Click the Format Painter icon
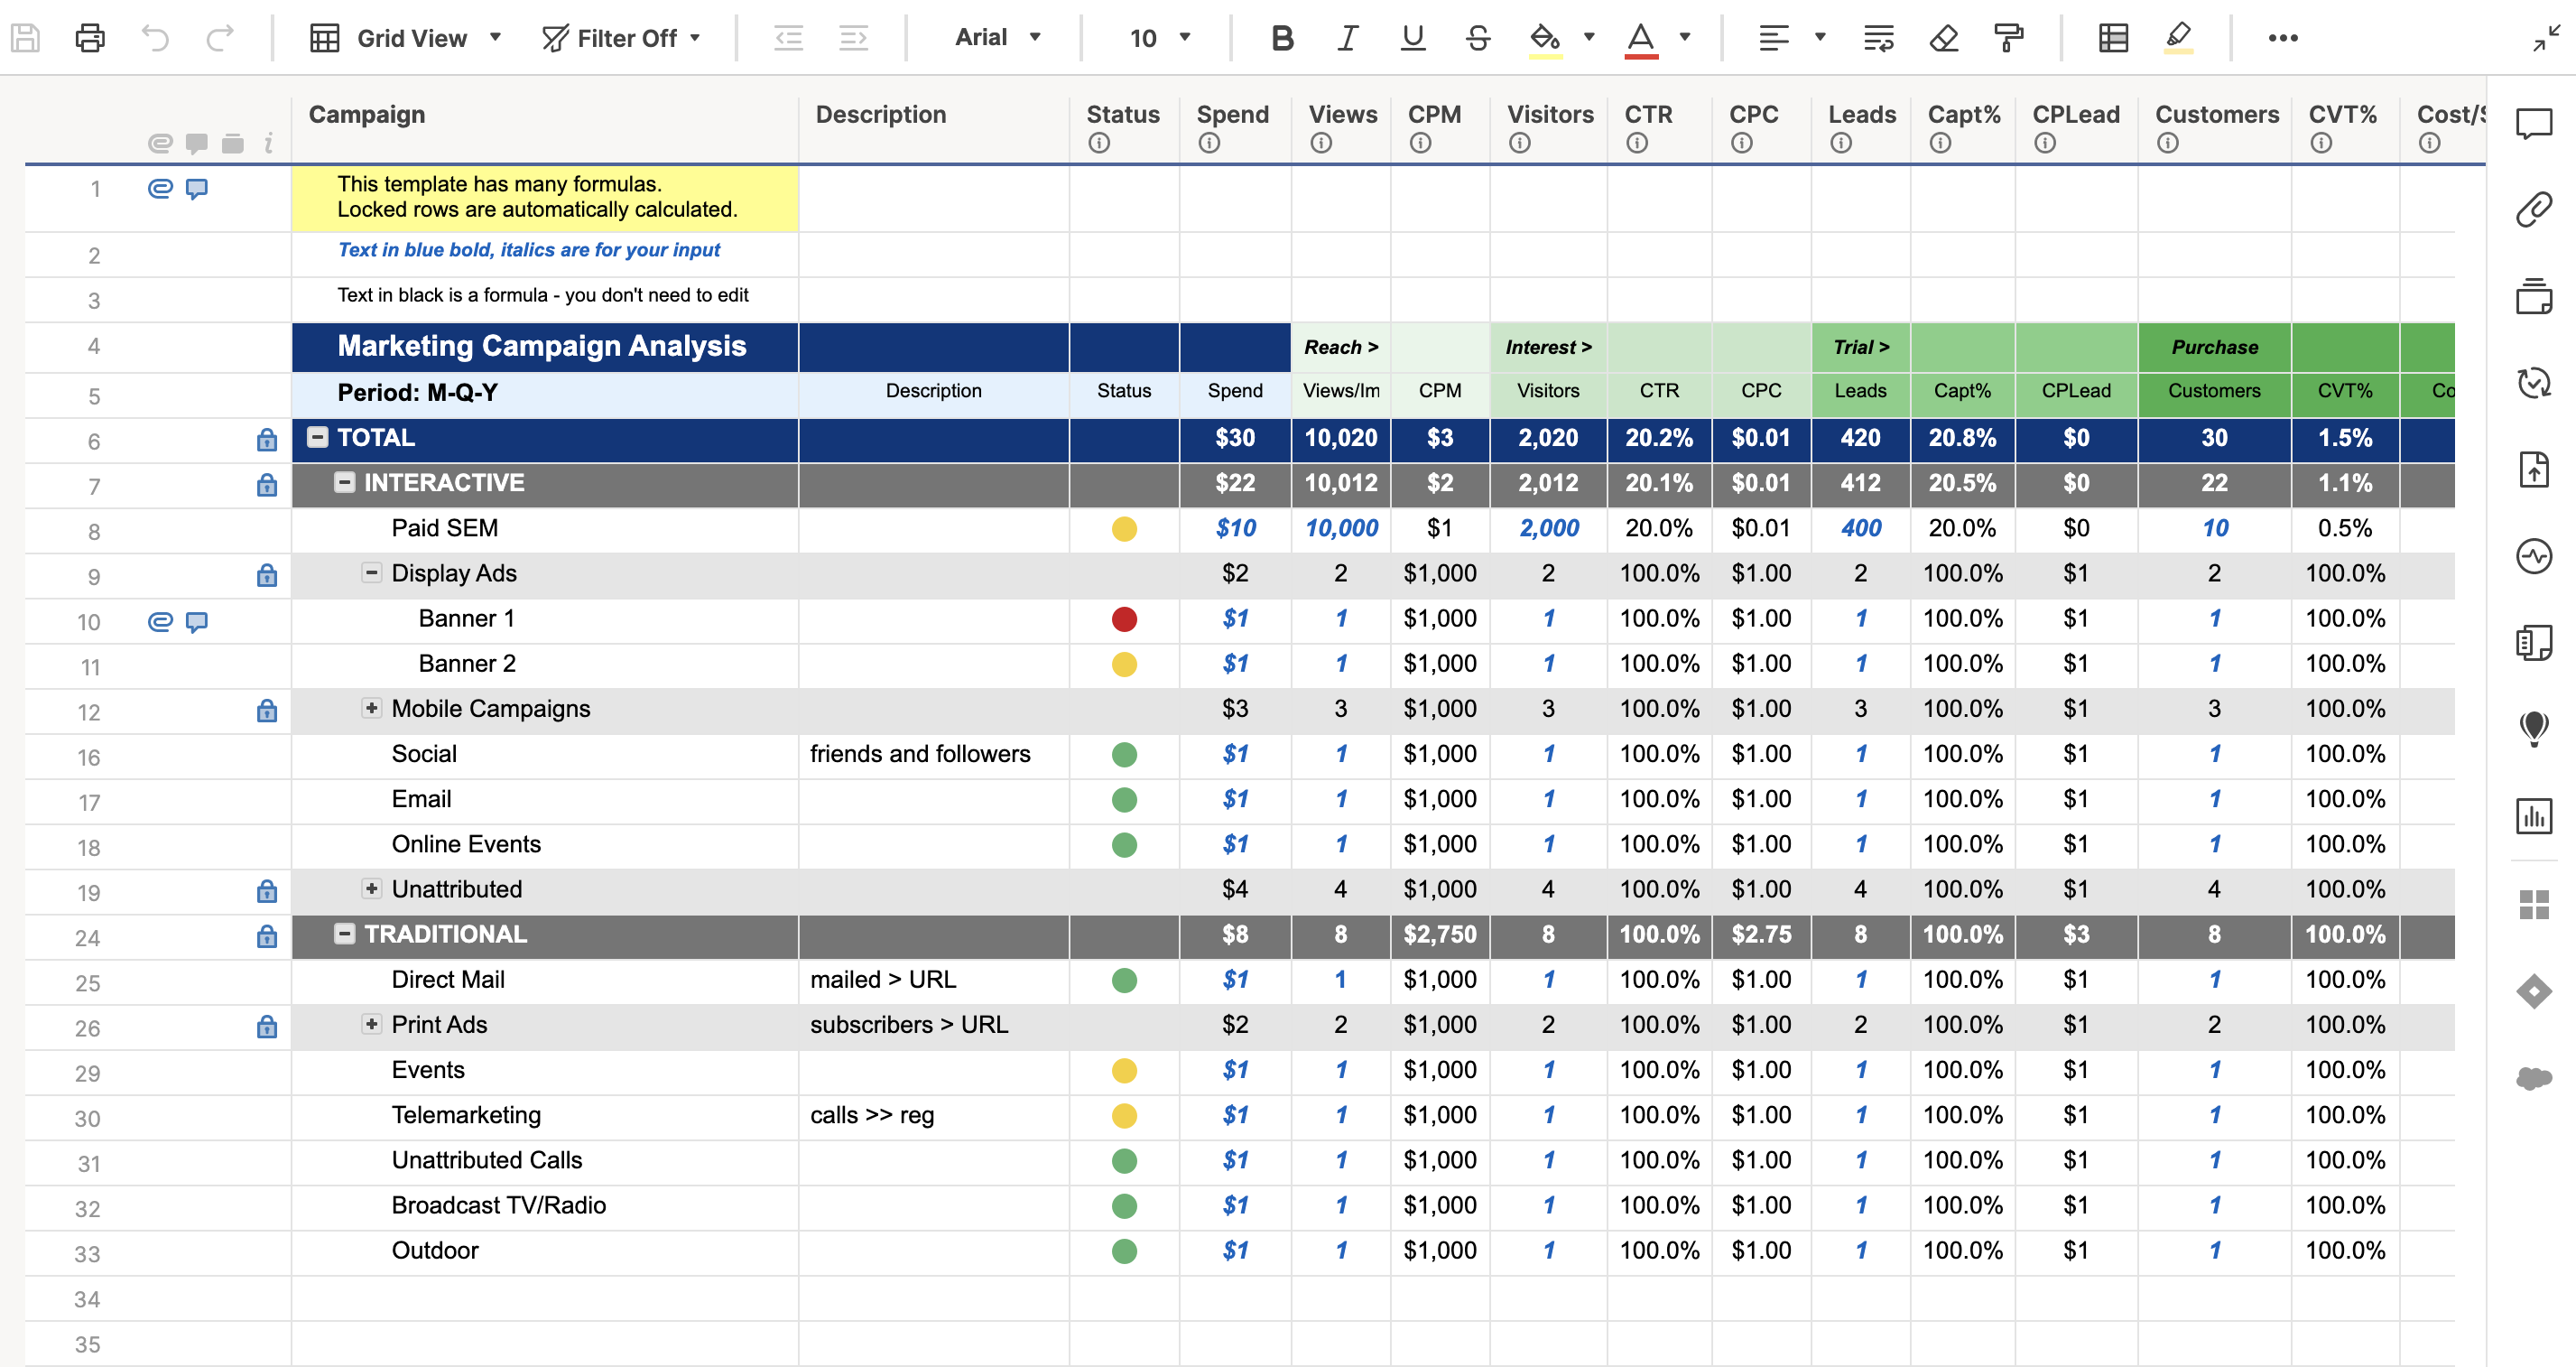Screen dimensions: 2576x1367 2008,38
